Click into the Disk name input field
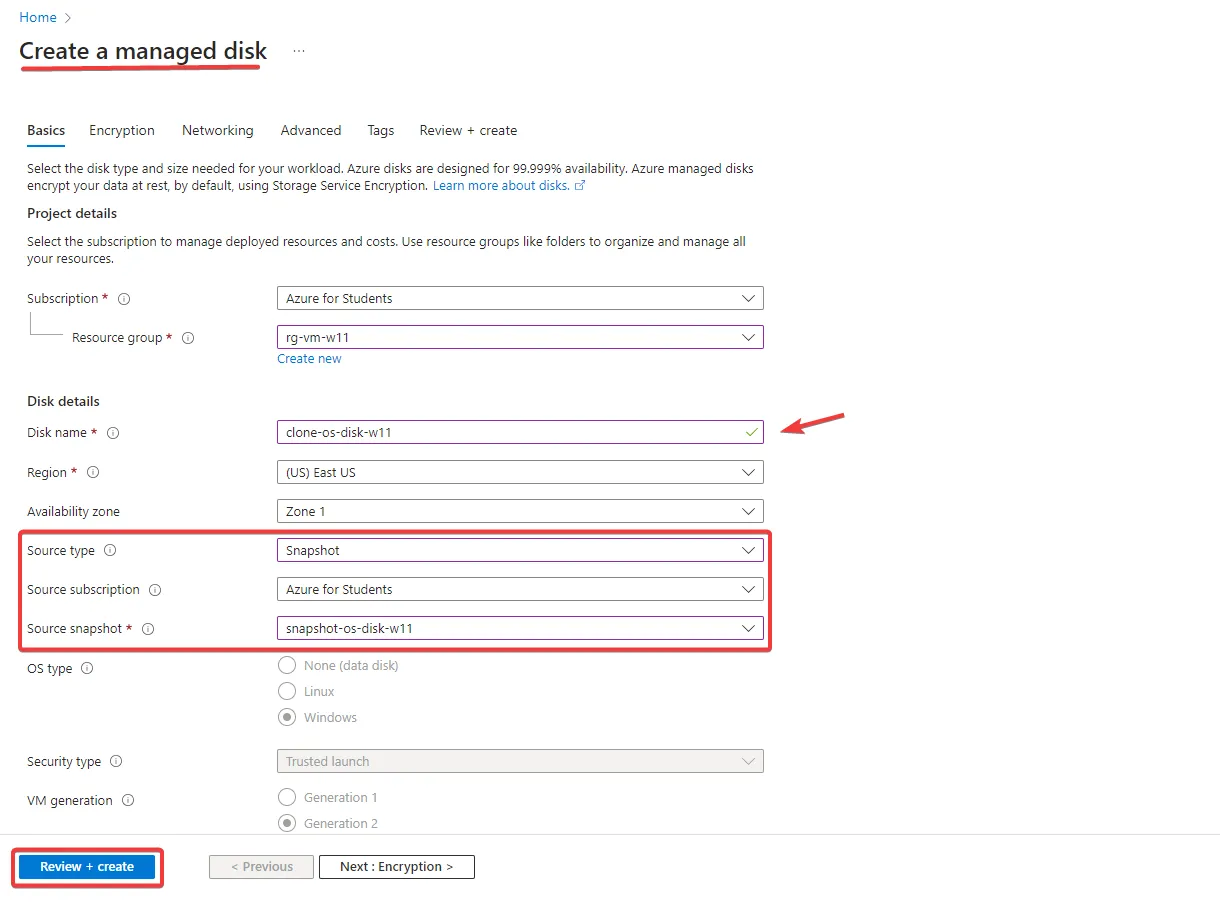 520,432
